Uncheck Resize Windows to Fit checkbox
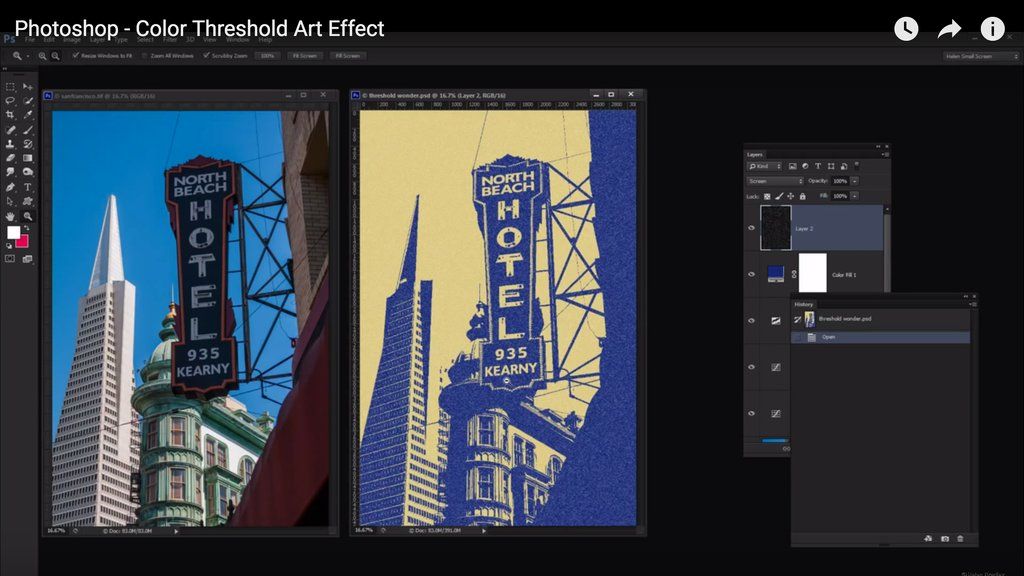This screenshot has width=1024, height=576. pyautogui.click(x=76, y=56)
